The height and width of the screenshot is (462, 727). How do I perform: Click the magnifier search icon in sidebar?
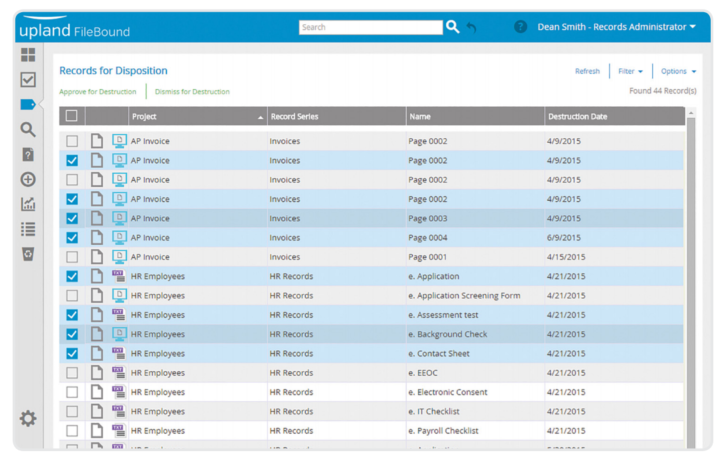tap(28, 129)
